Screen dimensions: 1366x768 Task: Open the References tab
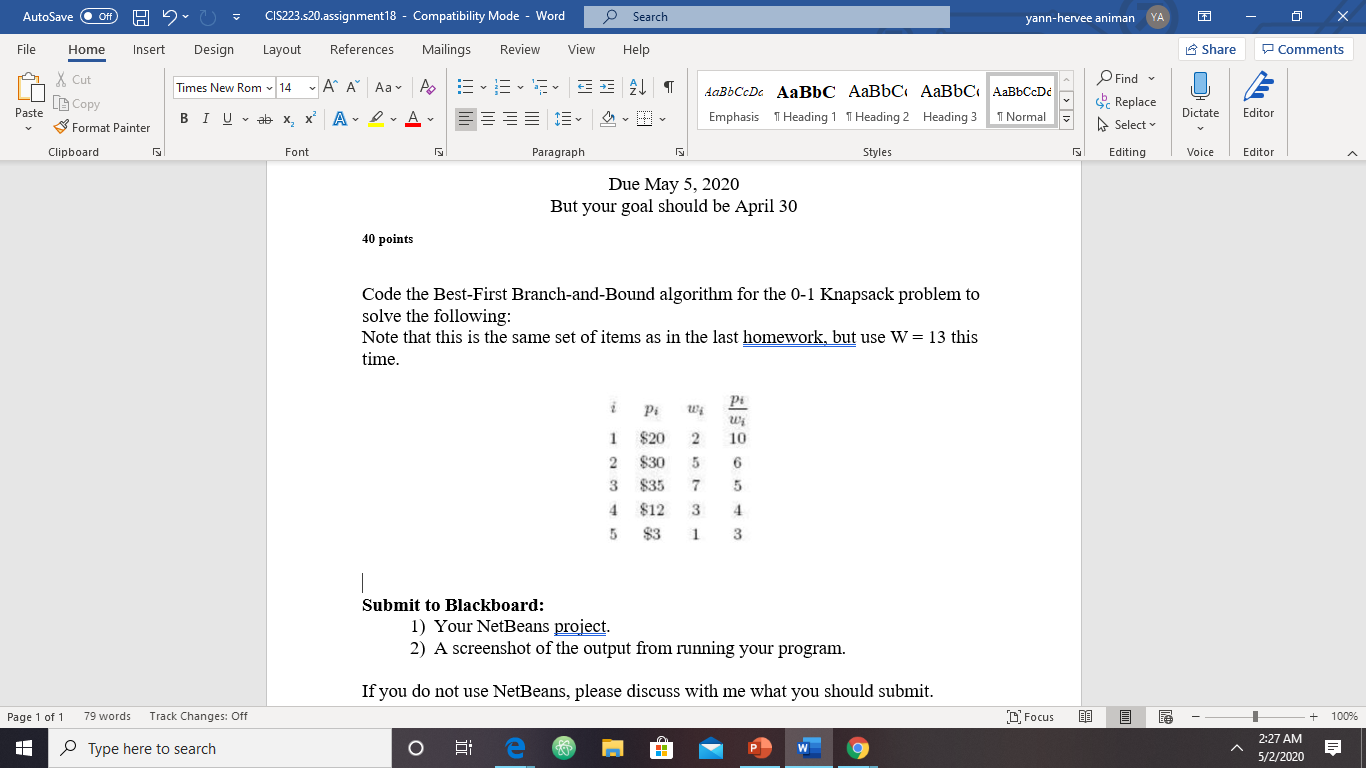pyautogui.click(x=362, y=49)
